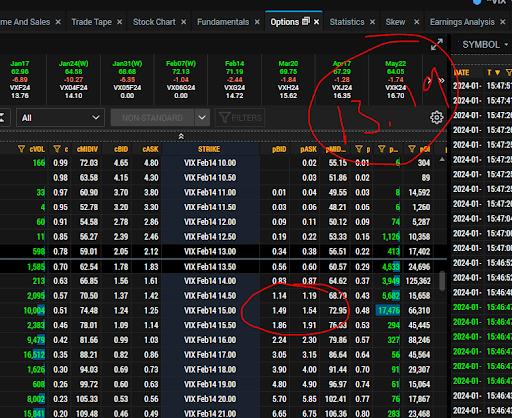Image resolution: width=512 pixels, height=418 pixels.
Task: Click put open interest 125,362 cell
Action: pyautogui.click(x=418, y=281)
